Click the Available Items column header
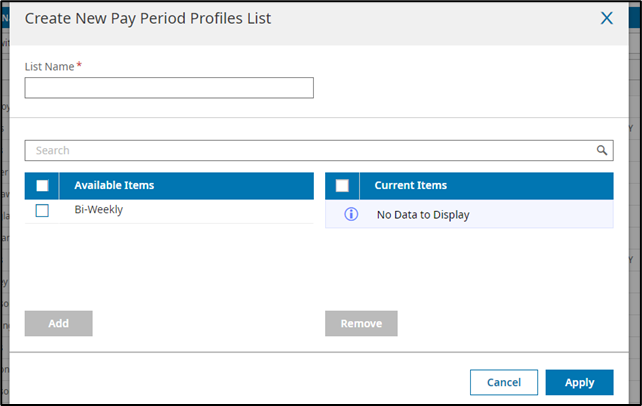Image resolution: width=642 pixels, height=406 pixels. [114, 185]
